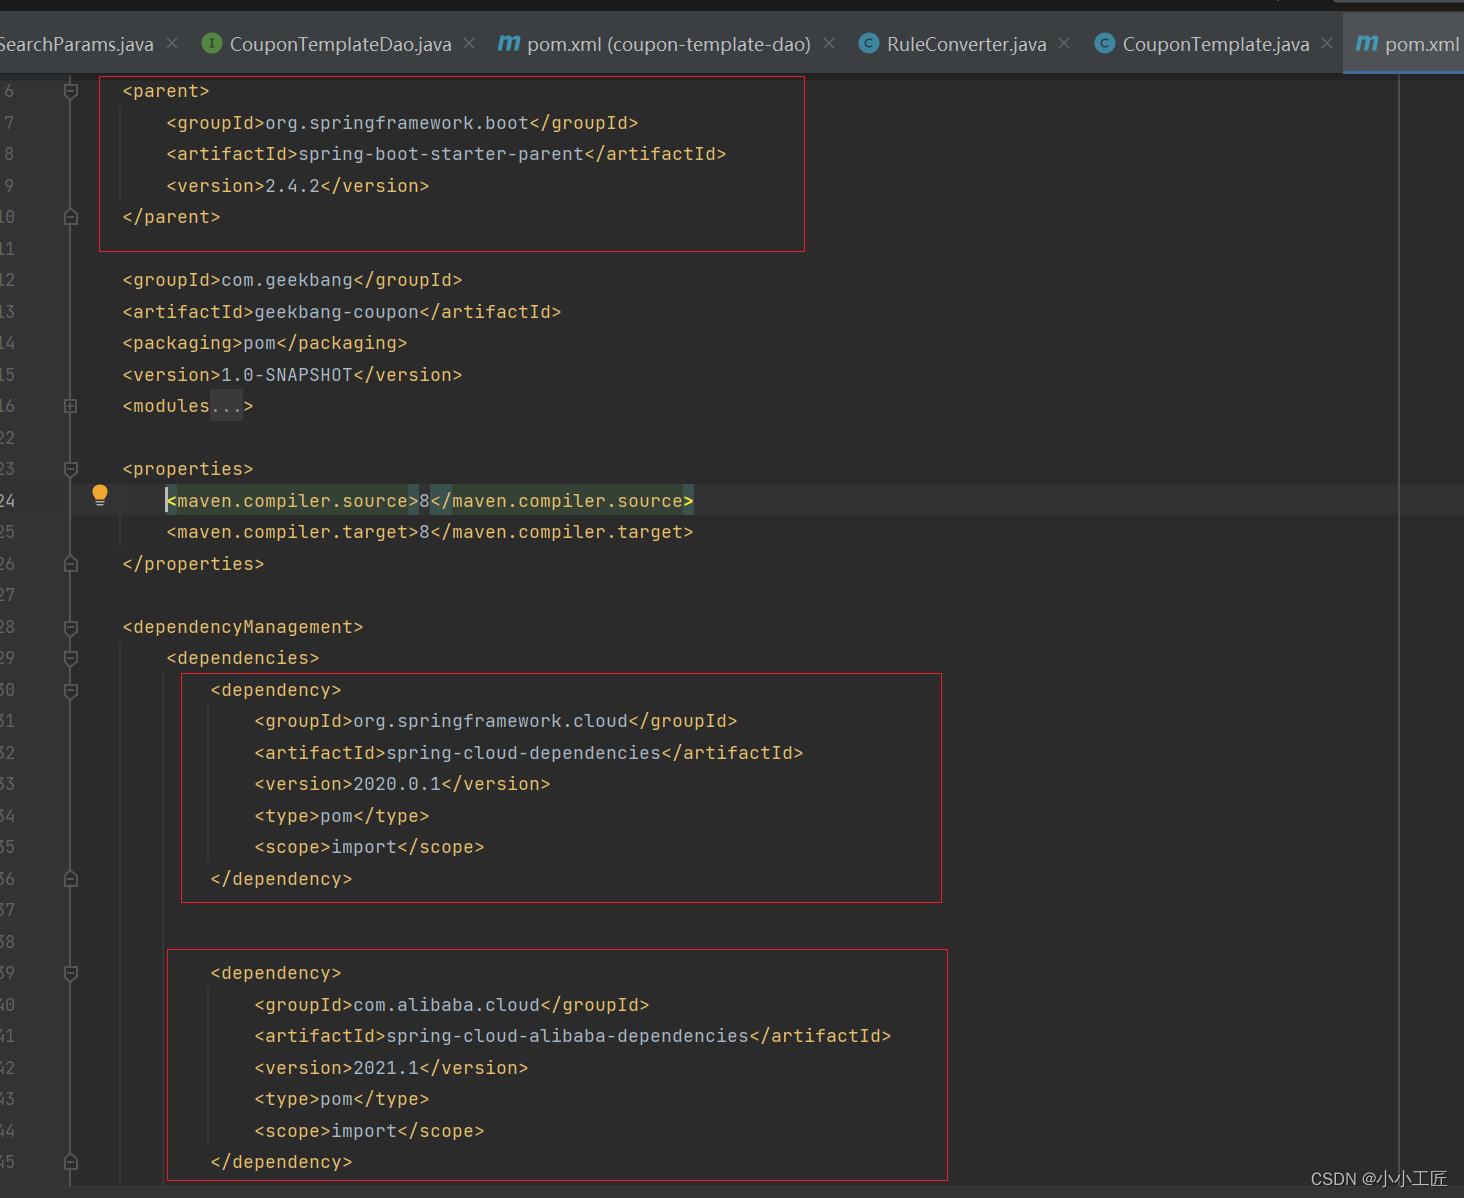Click the com.alibaba.cloud groupId text
The image size is (1464, 1198).
pos(447,1005)
